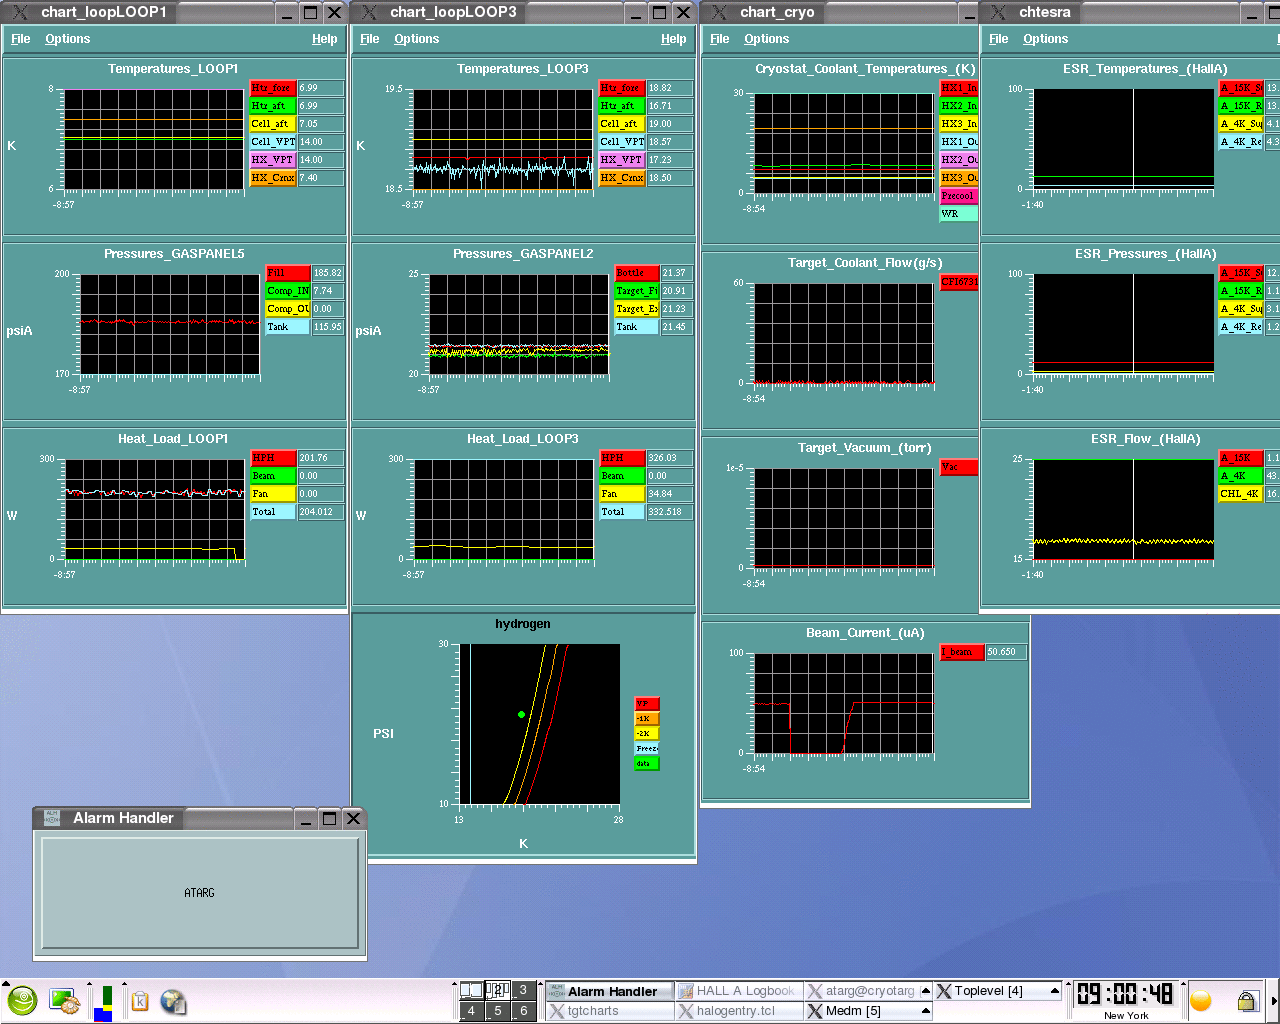Click the ATARG button in Alarm Handler
The width and height of the screenshot is (1280, 1024).
(x=199, y=893)
